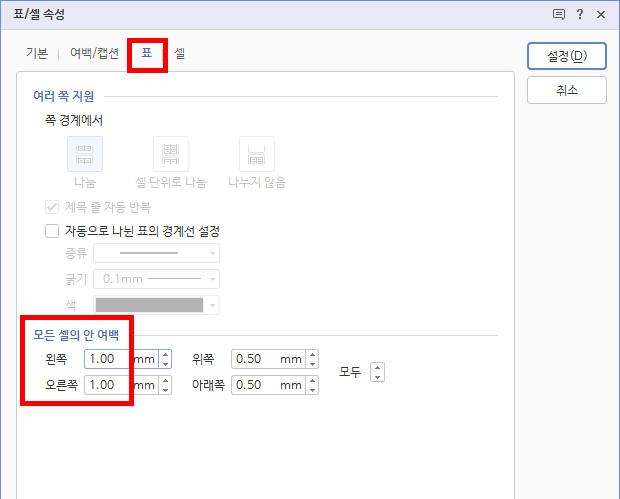Click the 오른쪽 margin input field
620x499 pixels.
click(121, 385)
